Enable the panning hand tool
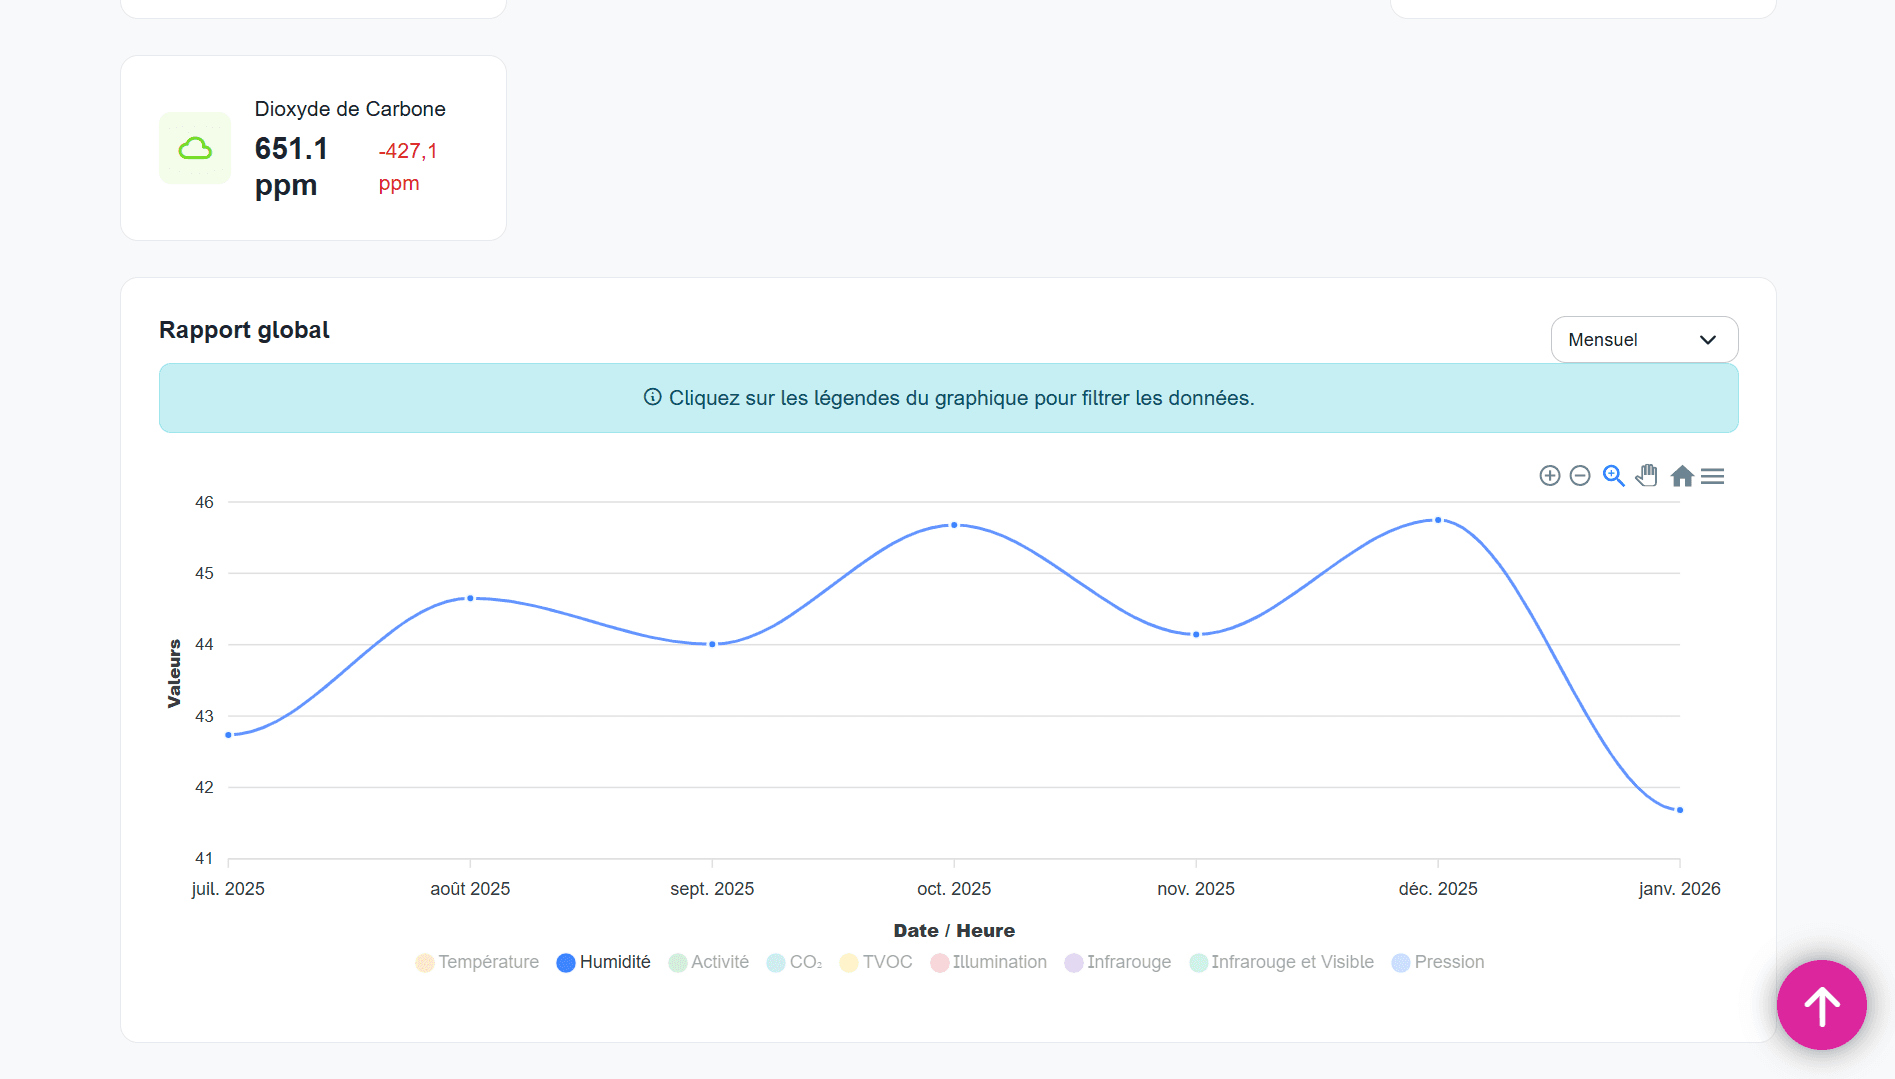Viewport: 1895px width, 1079px height. click(x=1647, y=476)
